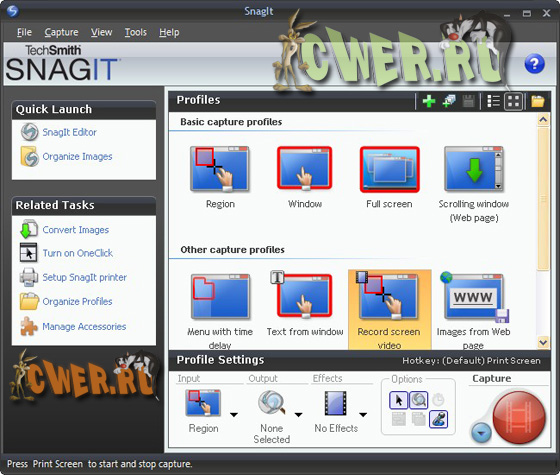
Task: Switch profiles to thumbnail grid view
Action: 514,101
